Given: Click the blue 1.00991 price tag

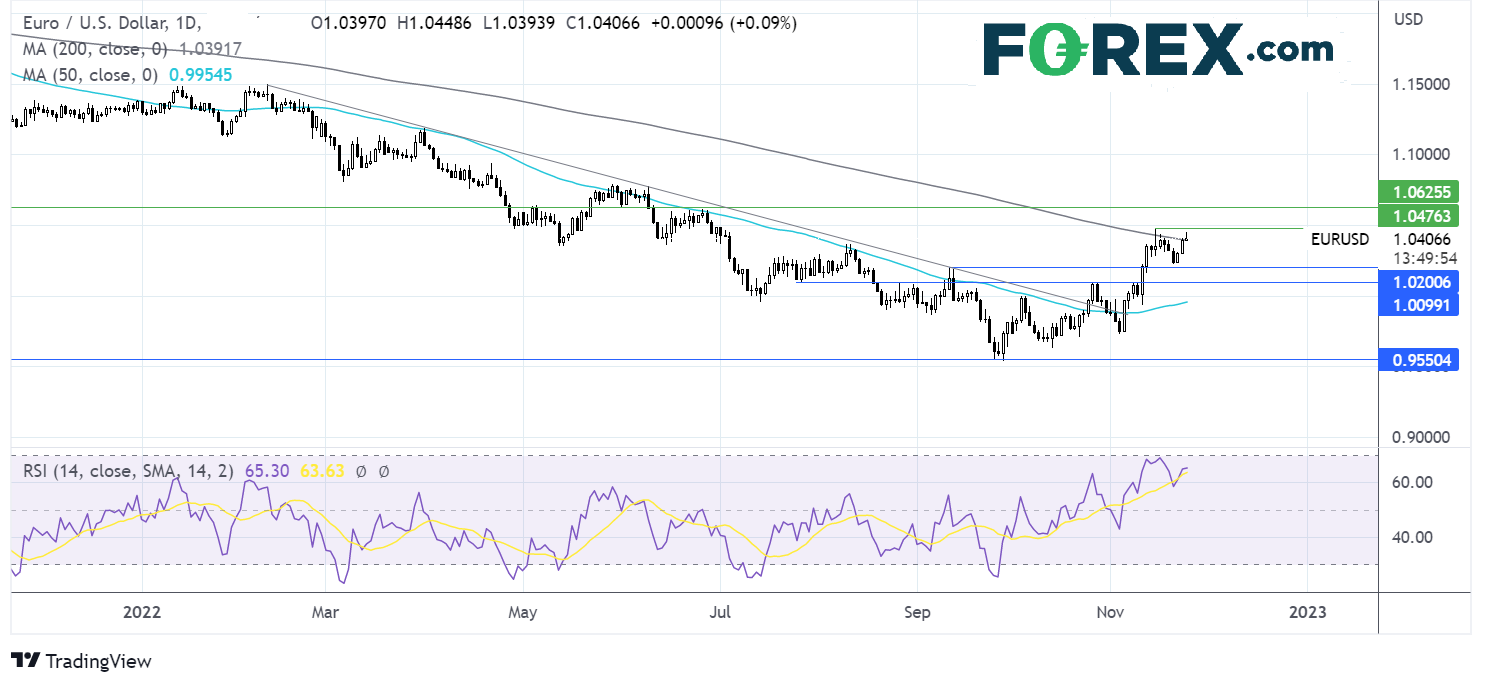Looking at the screenshot, I should [1417, 304].
